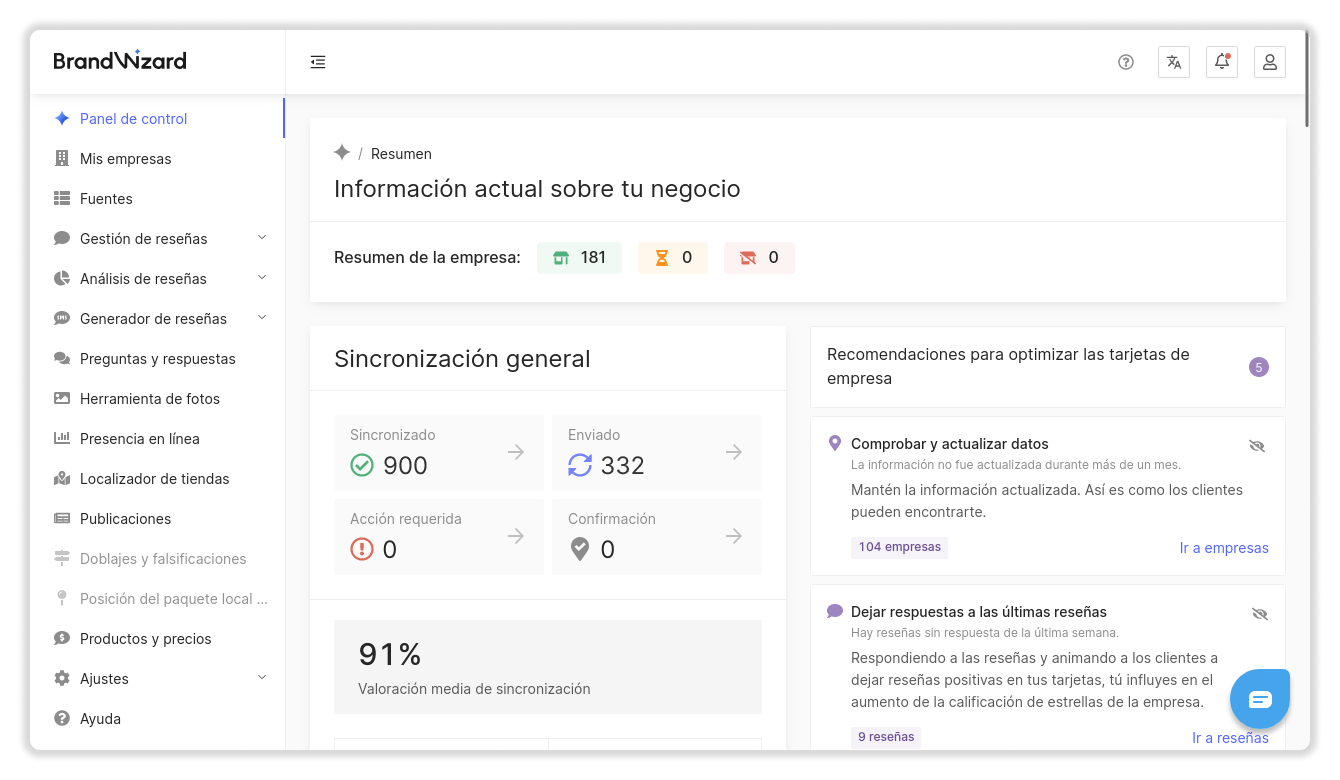Open the help question mark icon

[1126, 62]
